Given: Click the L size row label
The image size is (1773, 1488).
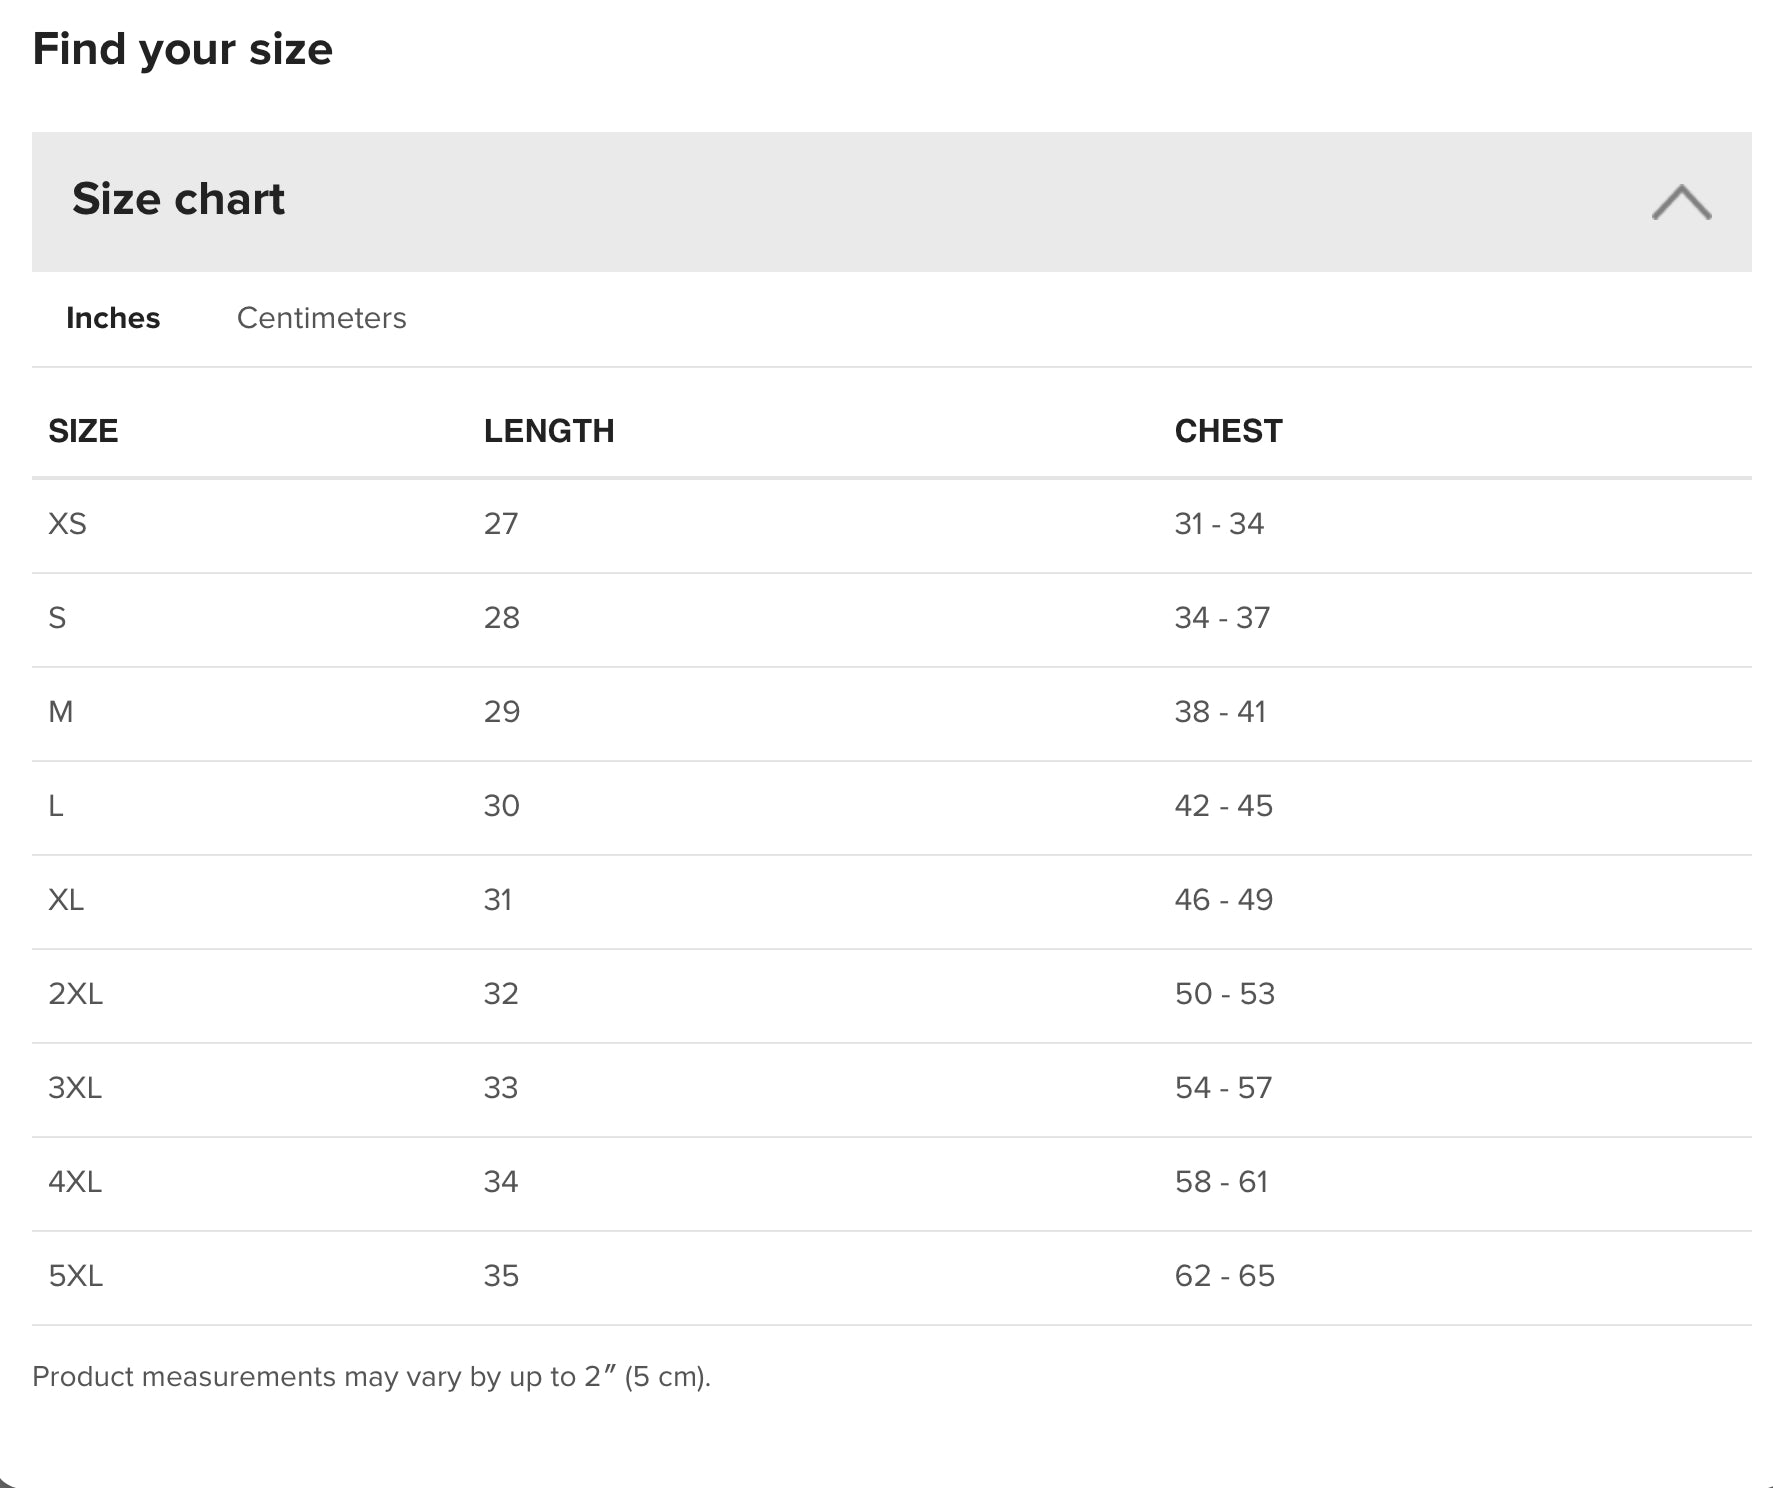Looking at the screenshot, I should (56, 806).
